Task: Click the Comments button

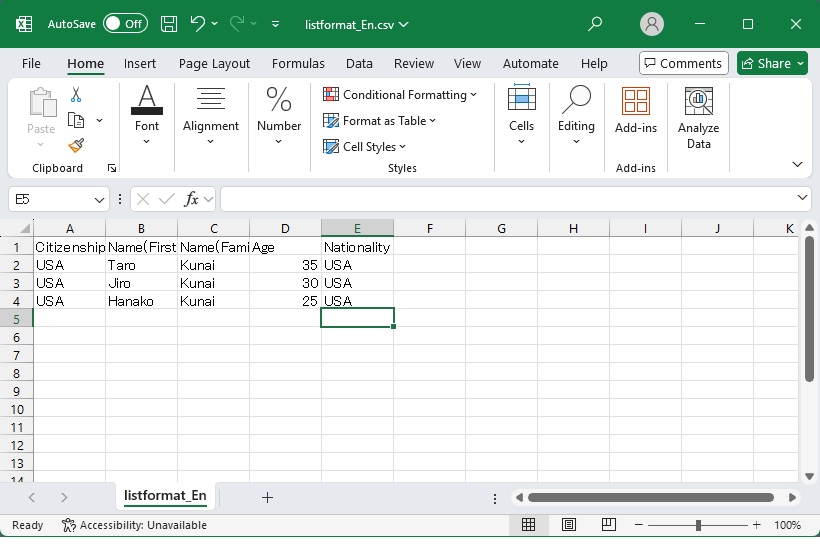Action: click(683, 63)
